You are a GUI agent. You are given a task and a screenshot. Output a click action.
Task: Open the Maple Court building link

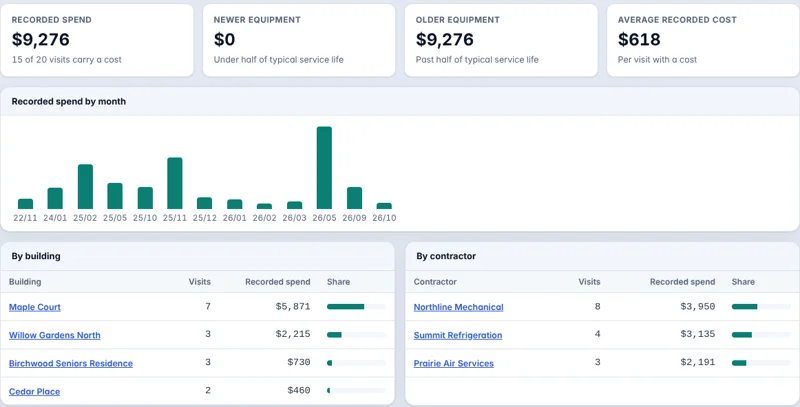[x=35, y=307]
